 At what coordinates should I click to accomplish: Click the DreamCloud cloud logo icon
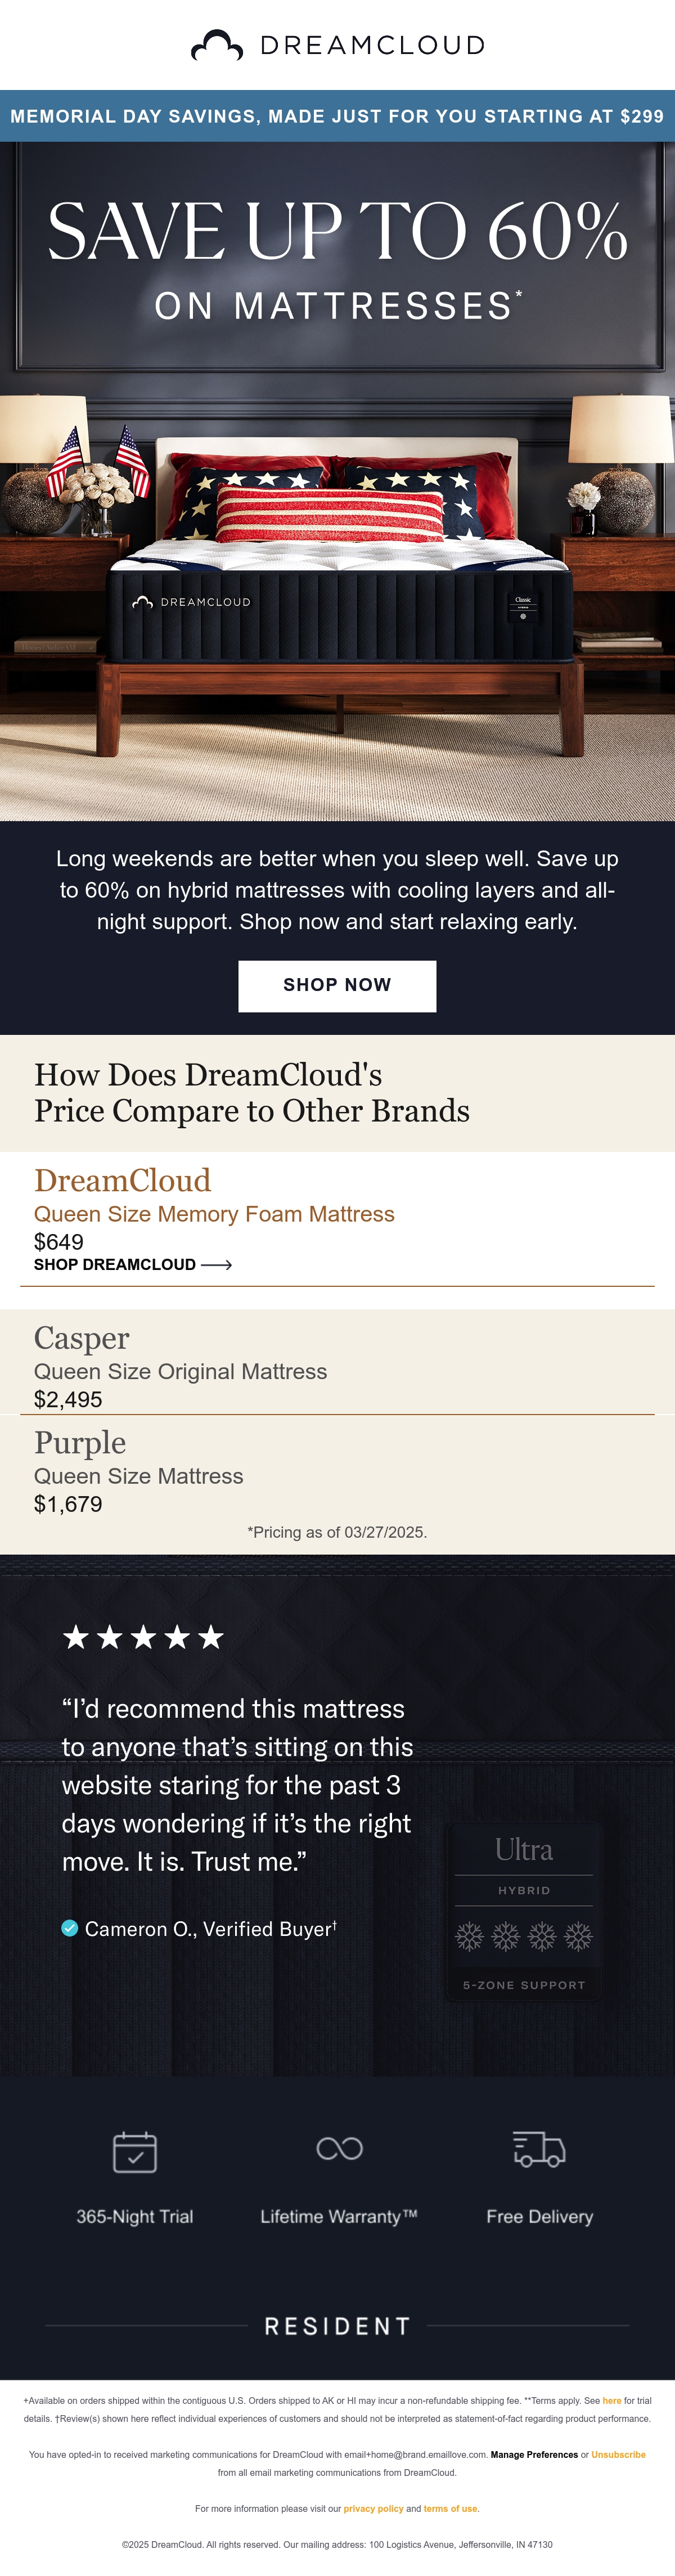point(216,45)
